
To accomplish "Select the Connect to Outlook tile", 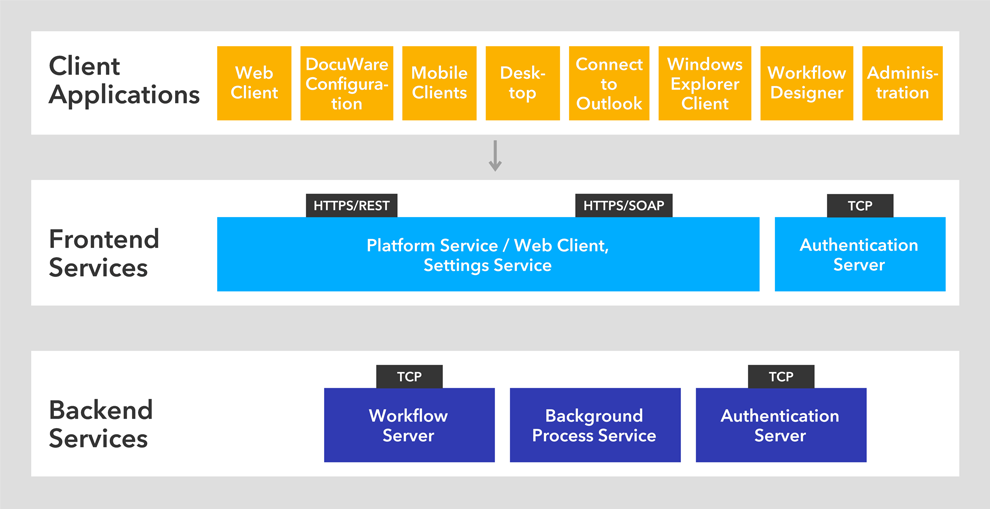I will [x=609, y=83].
